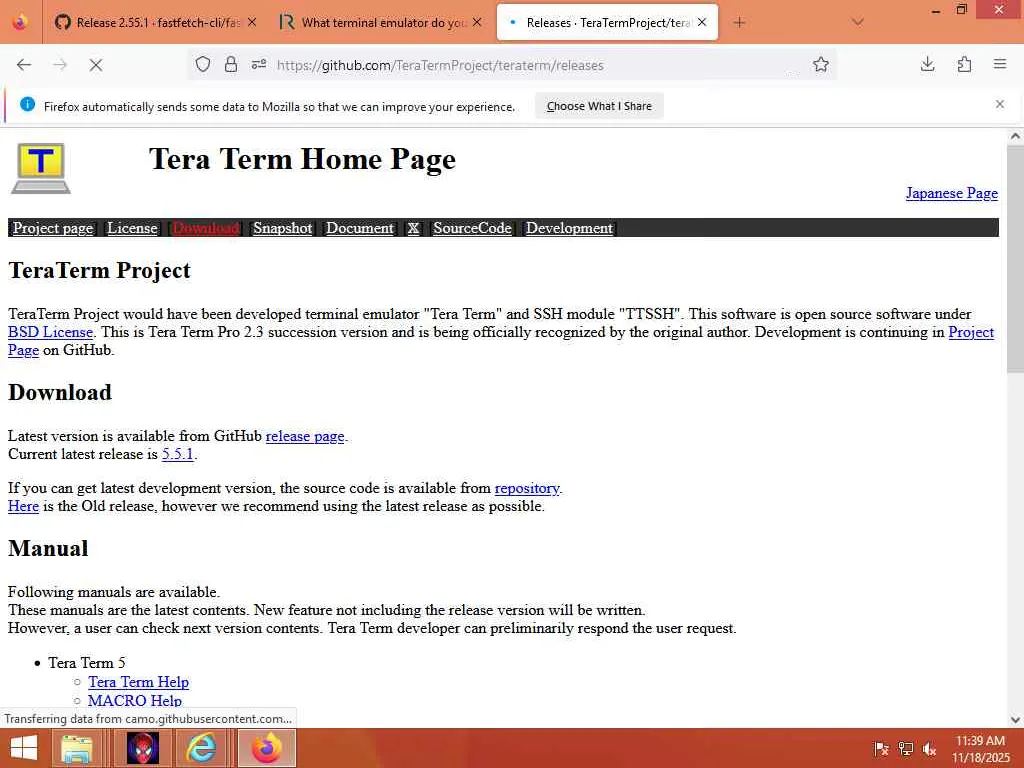The height and width of the screenshot is (768, 1024).
Task: Open the network tray icon
Action: (x=906, y=748)
